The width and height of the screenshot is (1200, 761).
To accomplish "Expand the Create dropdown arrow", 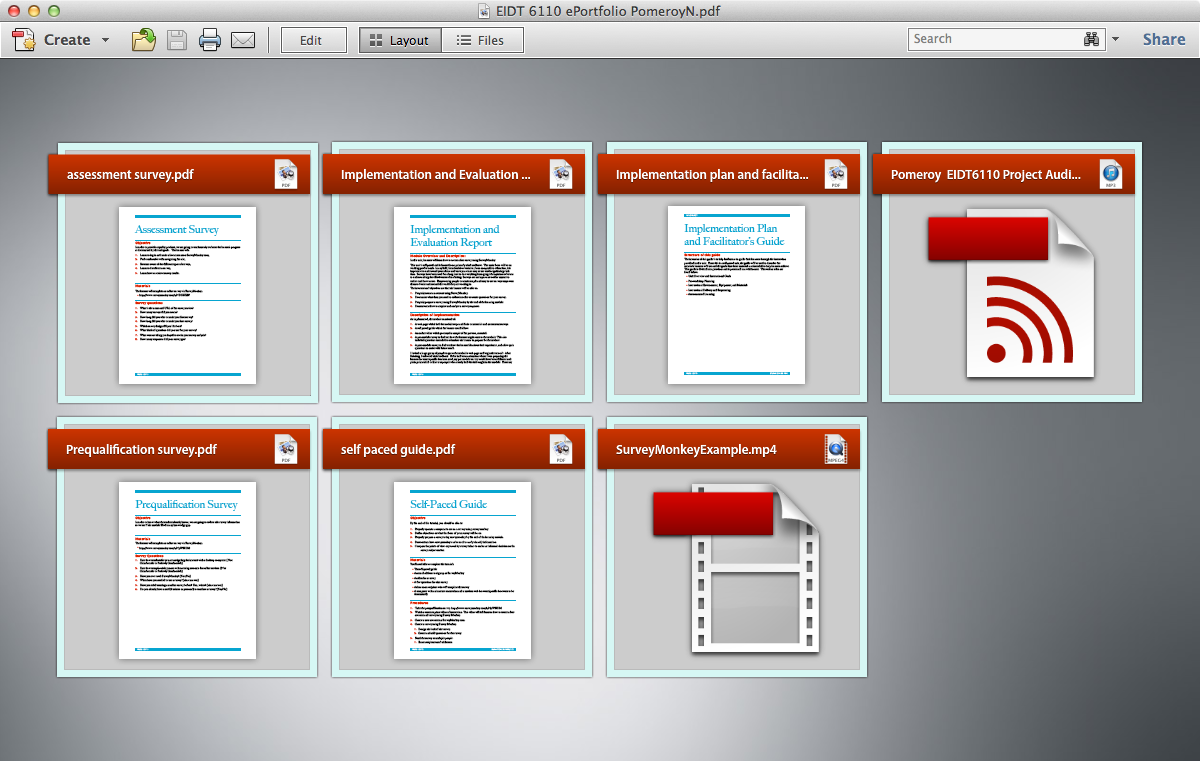I will [104, 40].
